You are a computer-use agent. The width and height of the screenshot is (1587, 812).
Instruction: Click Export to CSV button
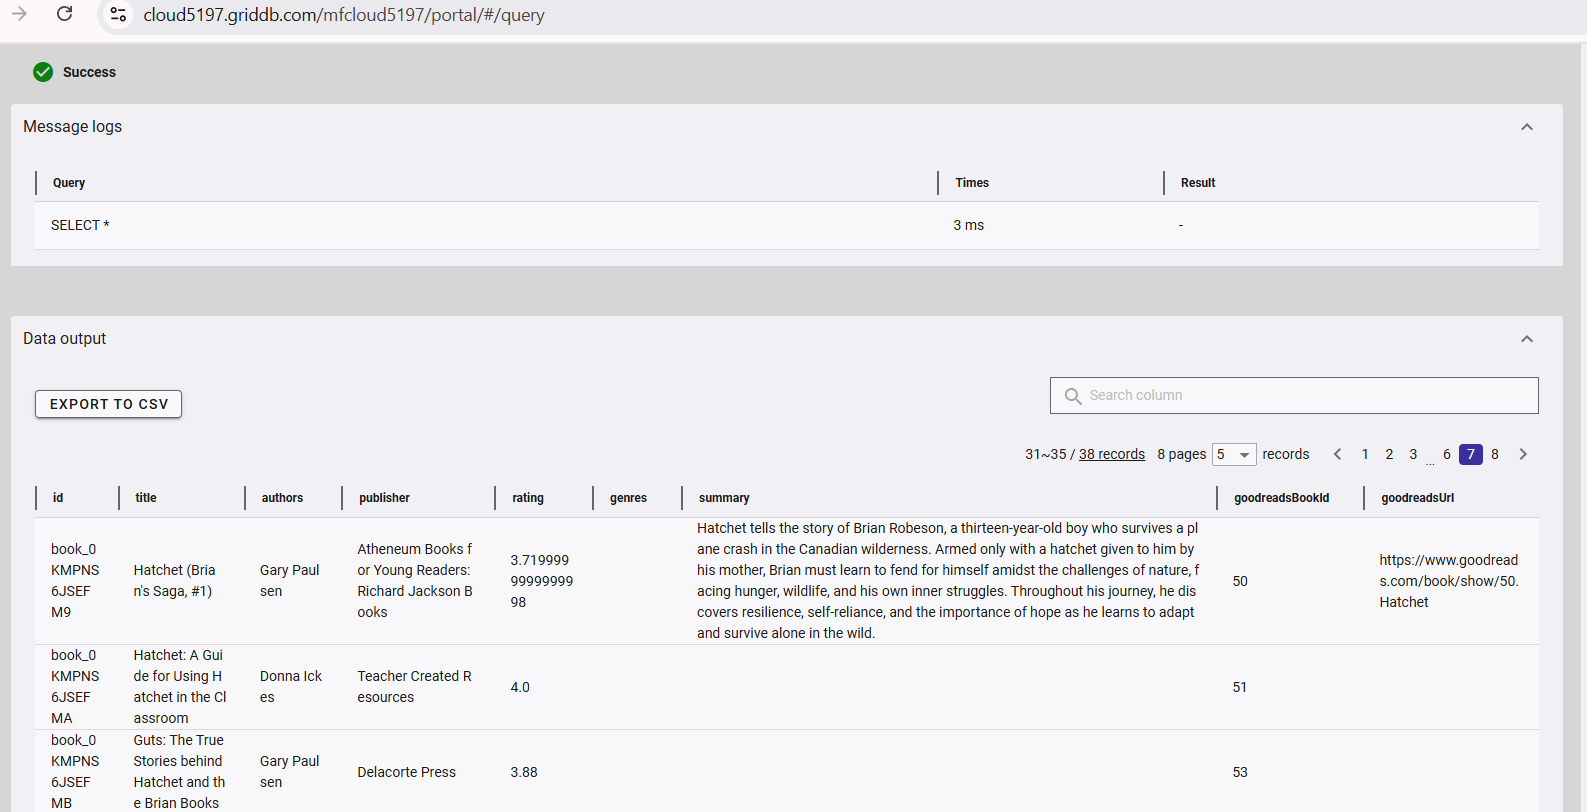click(109, 404)
